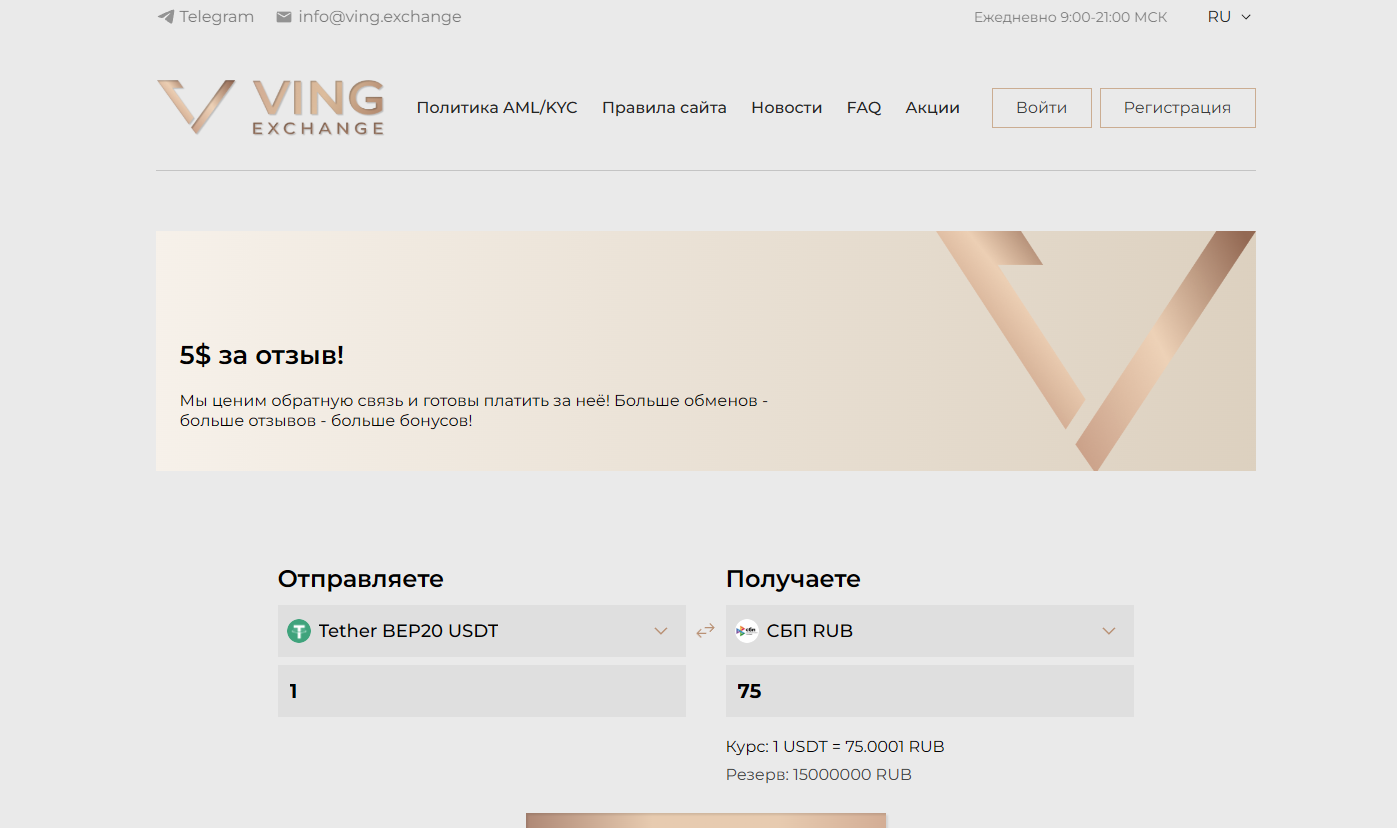Open the Акции menu item
This screenshot has height=828, width=1397.
coord(933,108)
